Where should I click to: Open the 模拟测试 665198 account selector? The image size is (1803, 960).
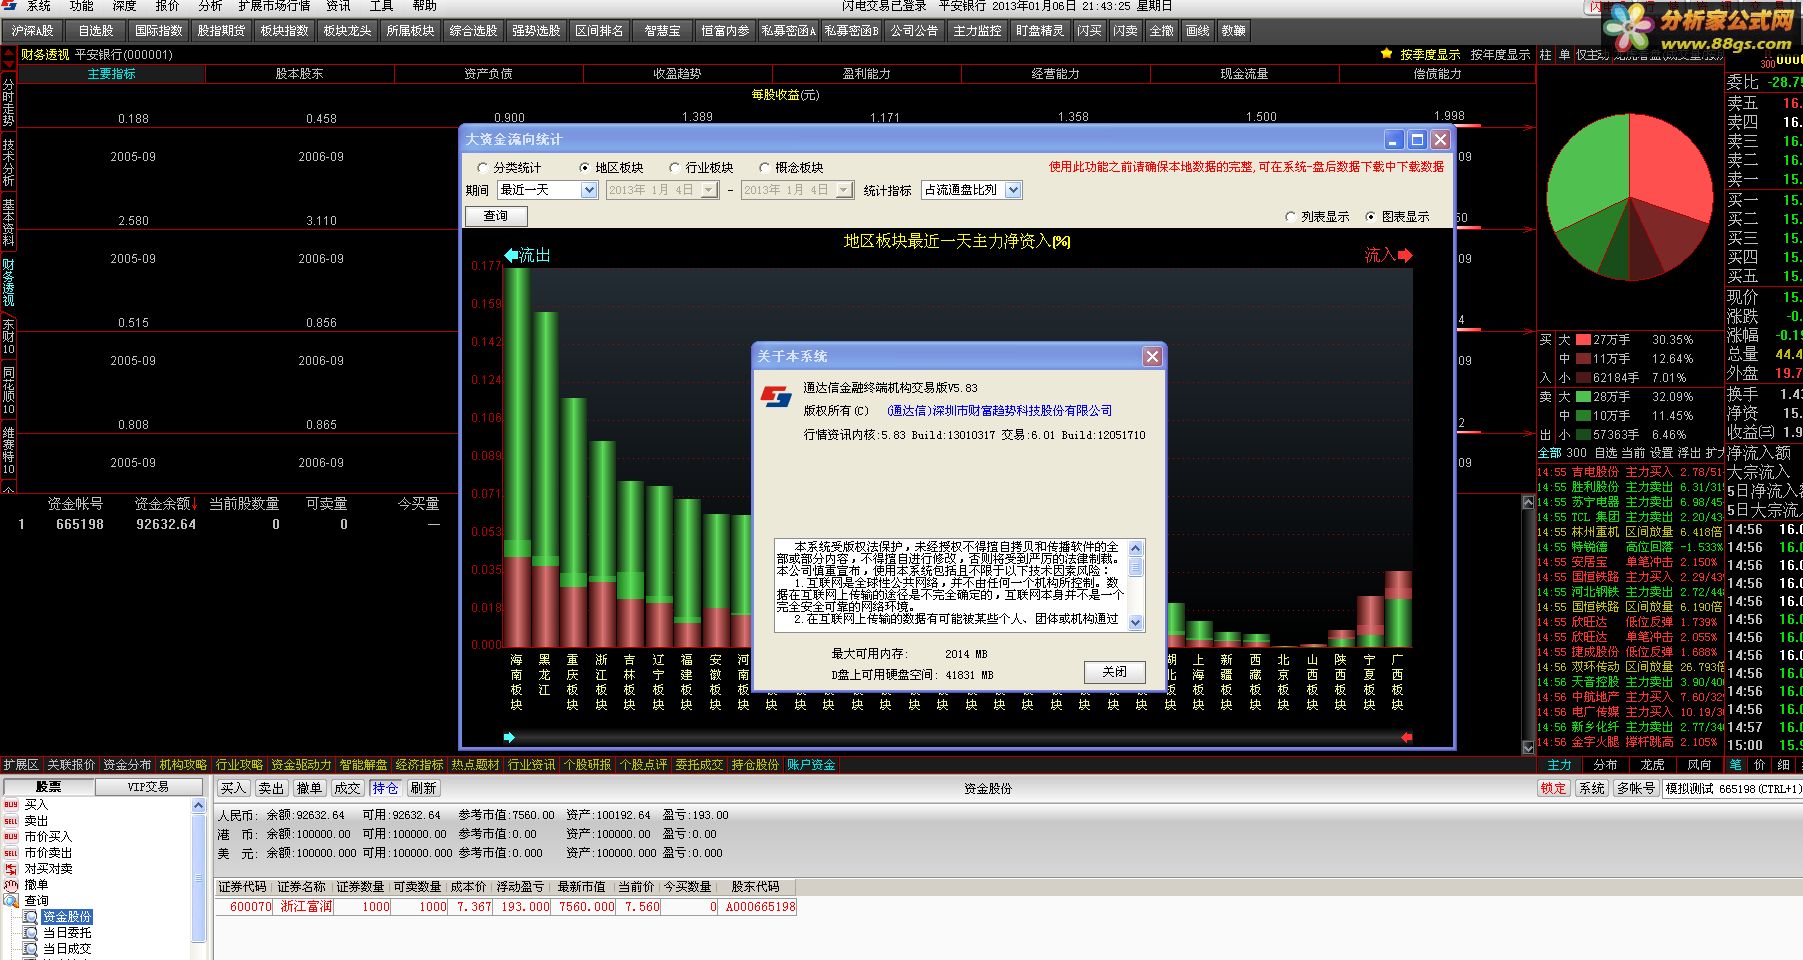(x=1732, y=789)
